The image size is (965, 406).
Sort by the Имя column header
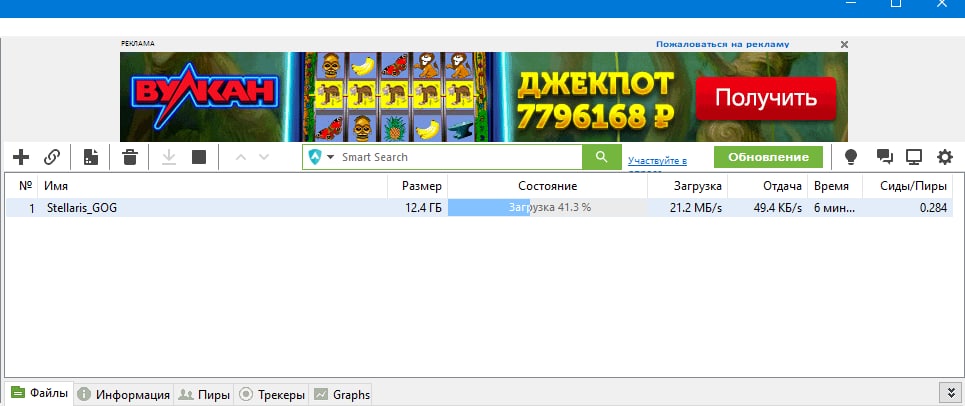click(212, 186)
